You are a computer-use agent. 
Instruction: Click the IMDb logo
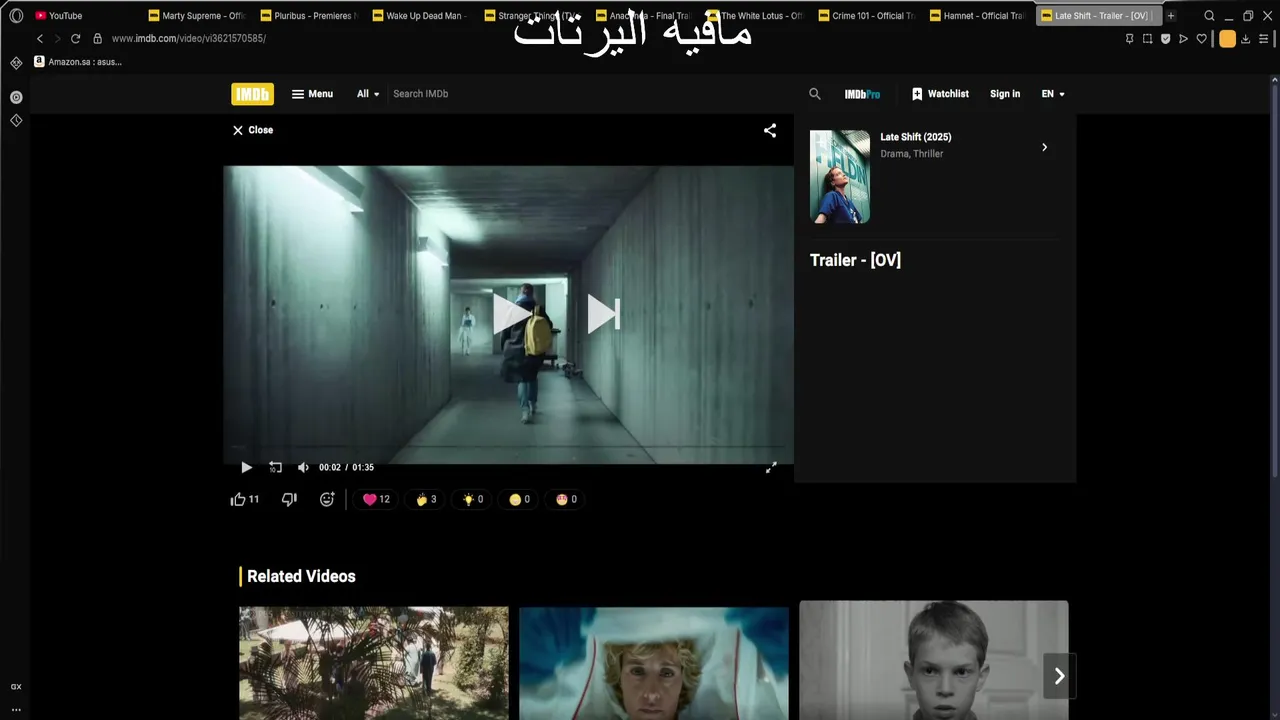click(x=252, y=94)
